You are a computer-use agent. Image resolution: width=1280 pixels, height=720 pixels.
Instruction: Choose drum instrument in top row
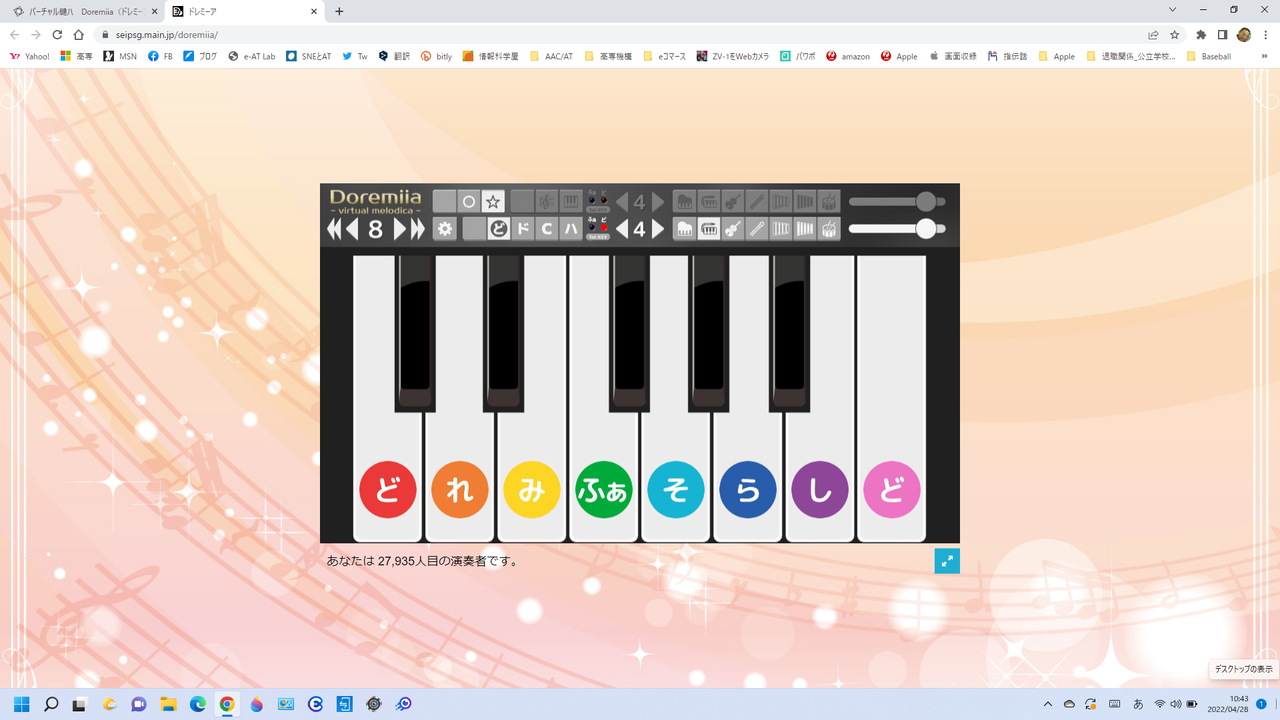pos(829,202)
